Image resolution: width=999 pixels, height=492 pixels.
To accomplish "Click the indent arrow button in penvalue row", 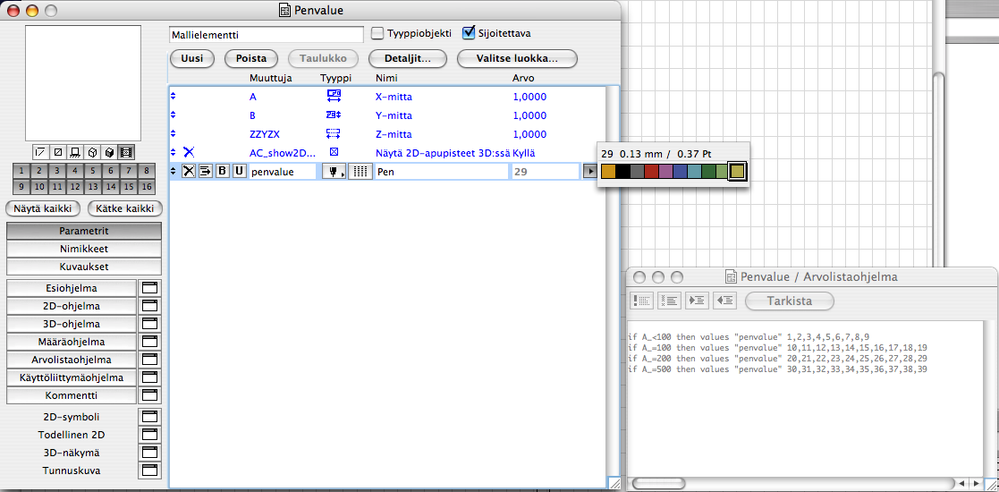I will [x=205, y=171].
